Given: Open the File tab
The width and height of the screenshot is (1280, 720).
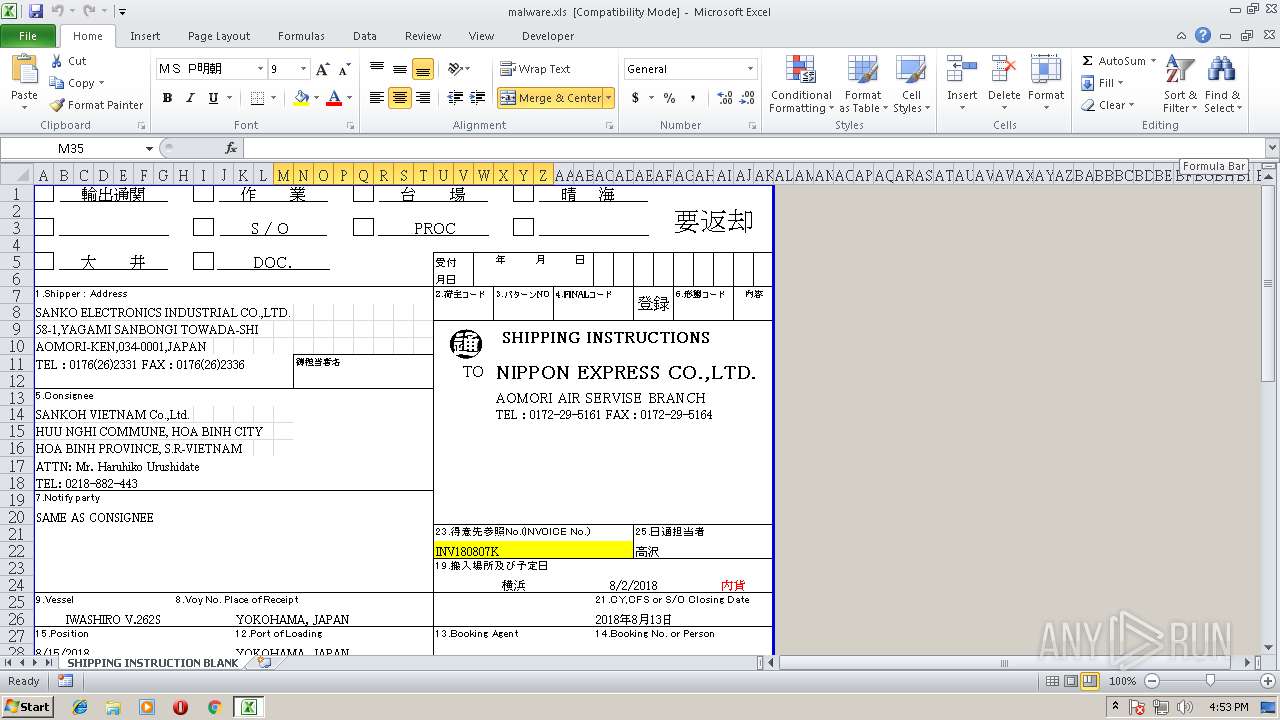Looking at the screenshot, I should (x=28, y=36).
